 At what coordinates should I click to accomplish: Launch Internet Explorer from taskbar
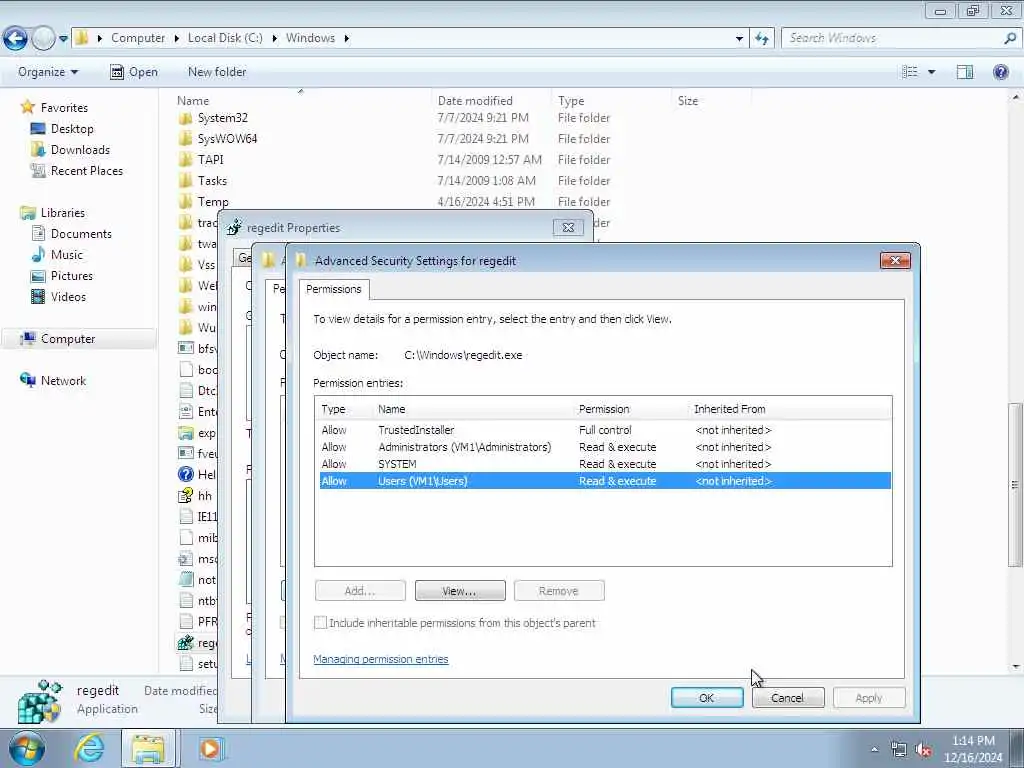89,749
